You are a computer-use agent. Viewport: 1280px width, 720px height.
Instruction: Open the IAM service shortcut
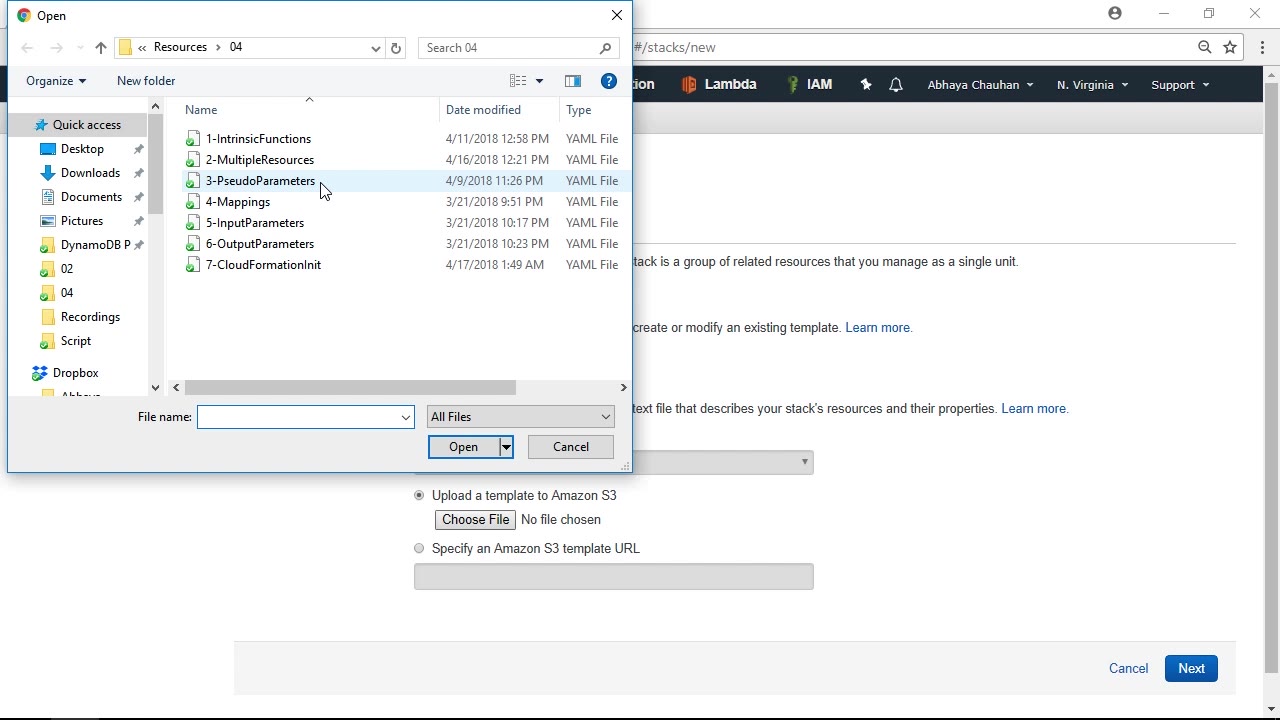point(810,85)
